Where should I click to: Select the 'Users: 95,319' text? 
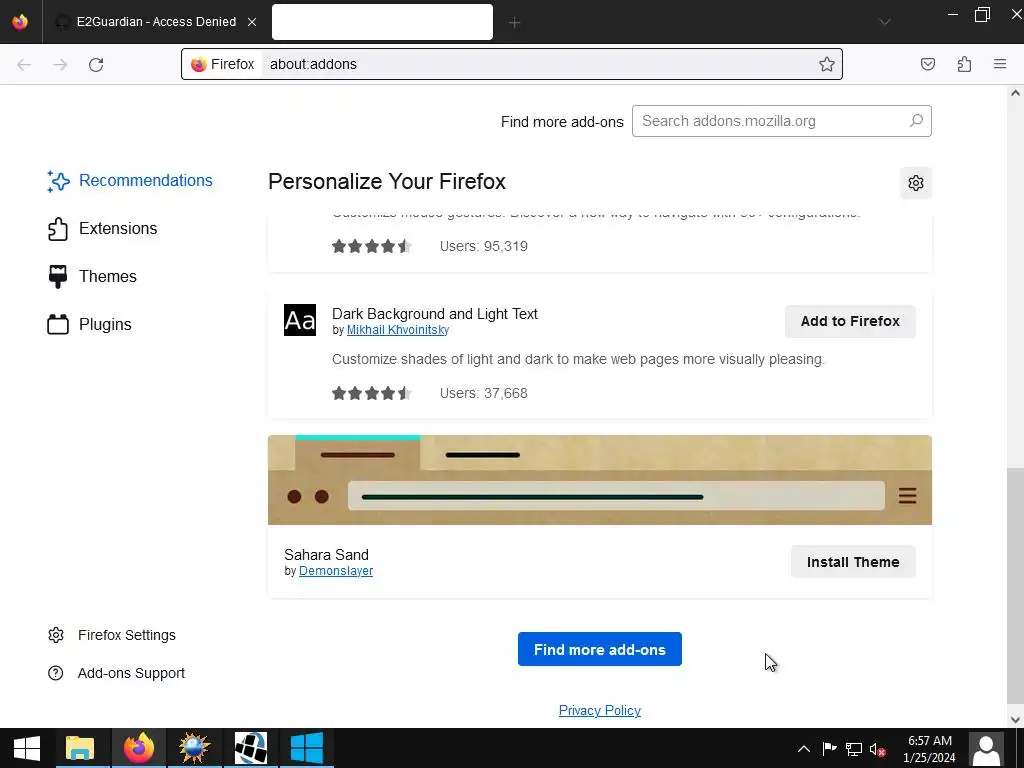click(x=484, y=246)
